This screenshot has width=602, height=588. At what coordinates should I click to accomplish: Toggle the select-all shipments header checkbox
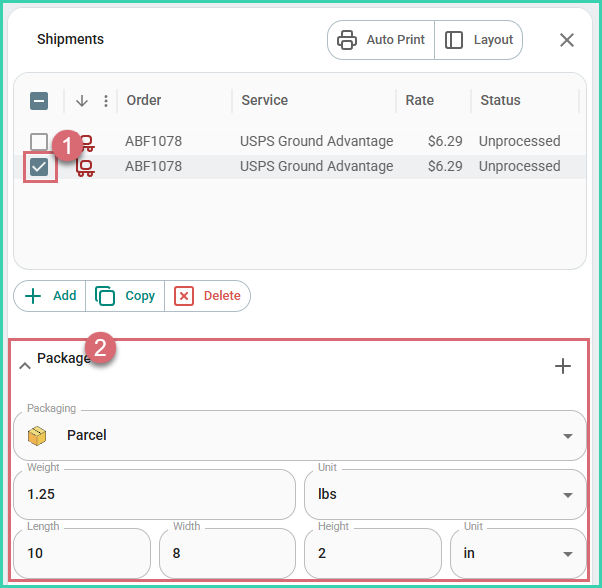point(39,101)
